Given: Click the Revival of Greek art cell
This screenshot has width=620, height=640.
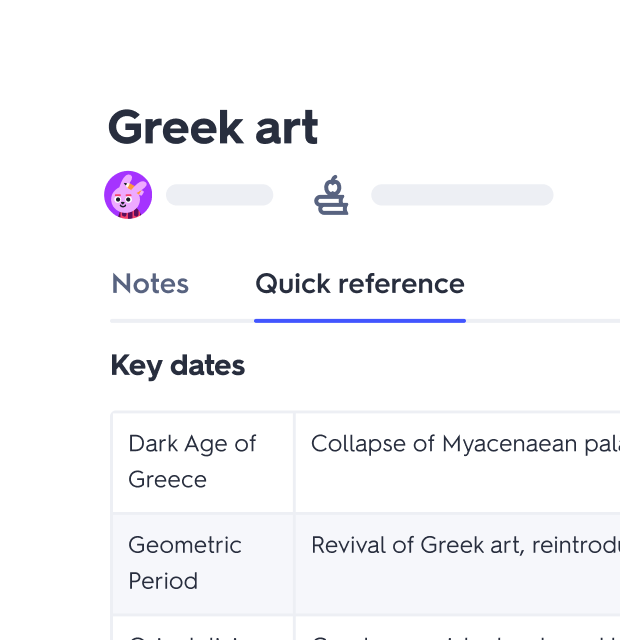Looking at the screenshot, I should [457, 562].
